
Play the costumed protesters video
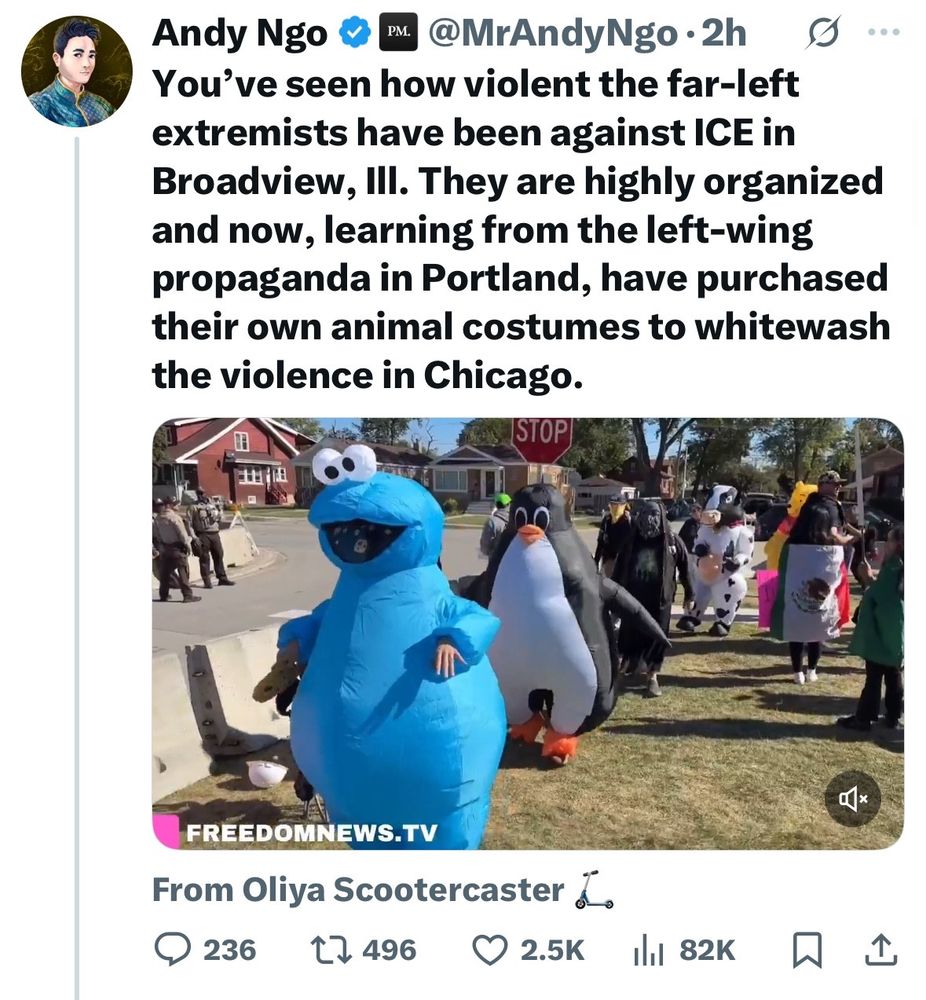[x=527, y=633]
